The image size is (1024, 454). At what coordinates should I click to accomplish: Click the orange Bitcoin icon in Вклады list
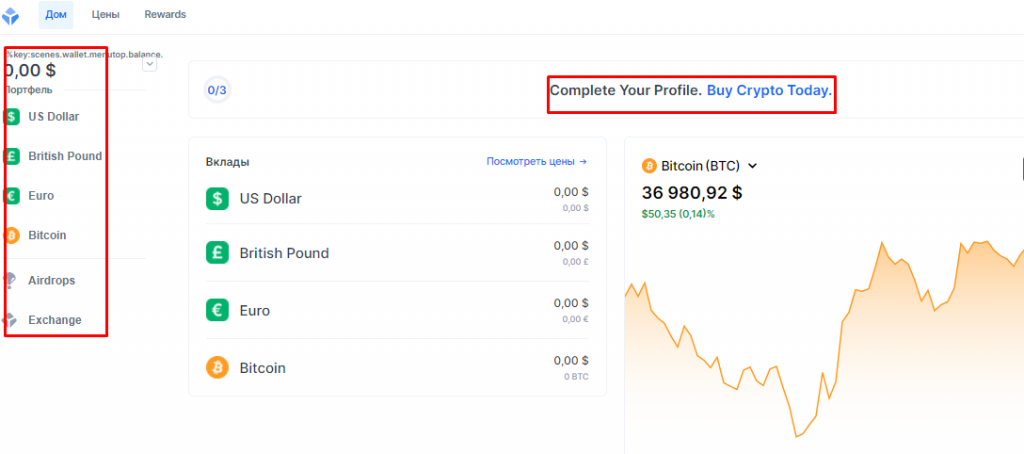[x=217, y=367]
